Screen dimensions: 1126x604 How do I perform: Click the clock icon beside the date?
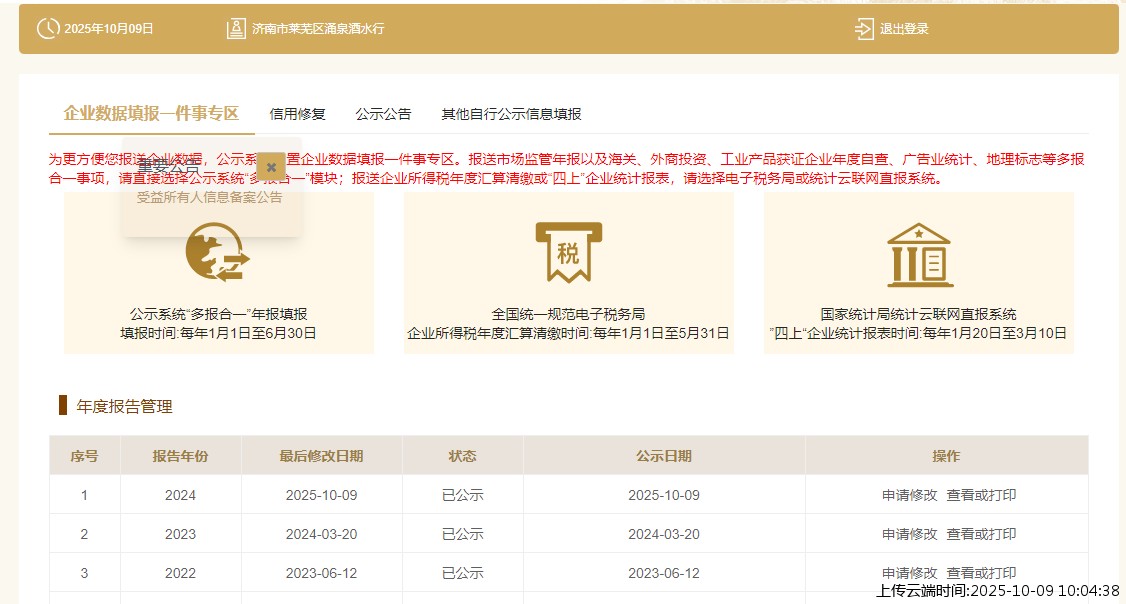pyautogui.click(x=47, y=29)
